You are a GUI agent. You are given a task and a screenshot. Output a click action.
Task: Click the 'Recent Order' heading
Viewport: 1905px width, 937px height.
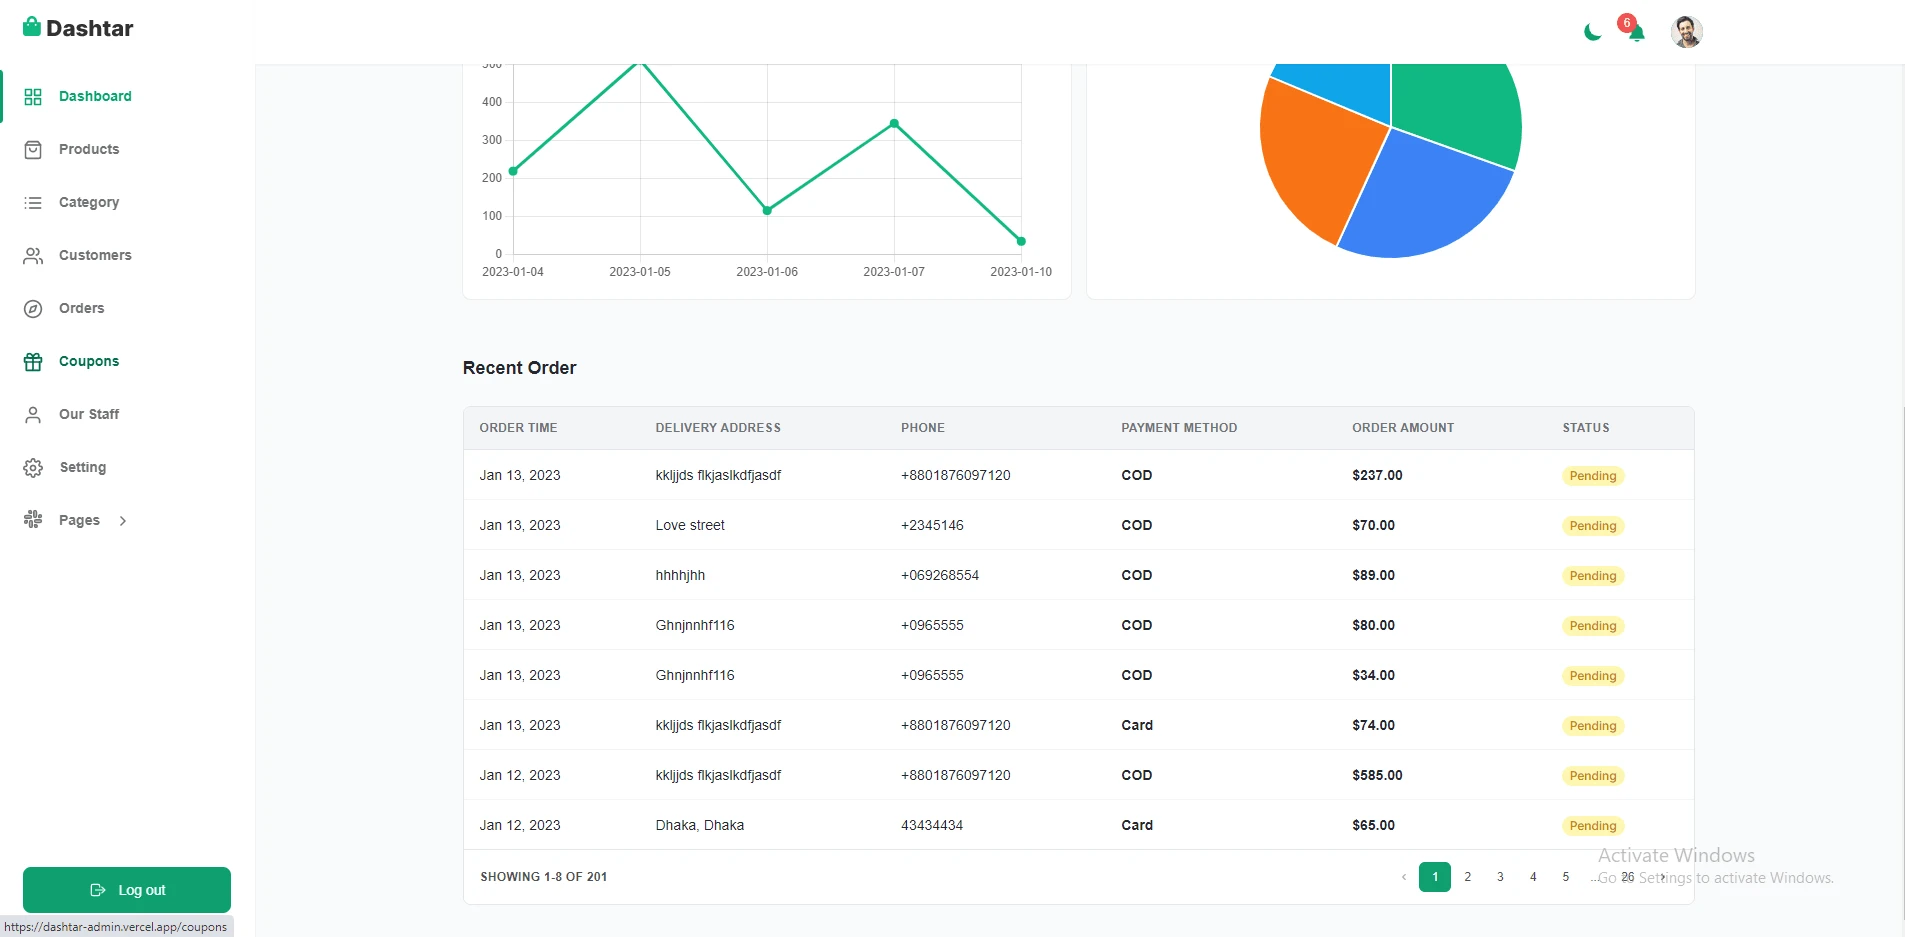click(x=519, y=368)
